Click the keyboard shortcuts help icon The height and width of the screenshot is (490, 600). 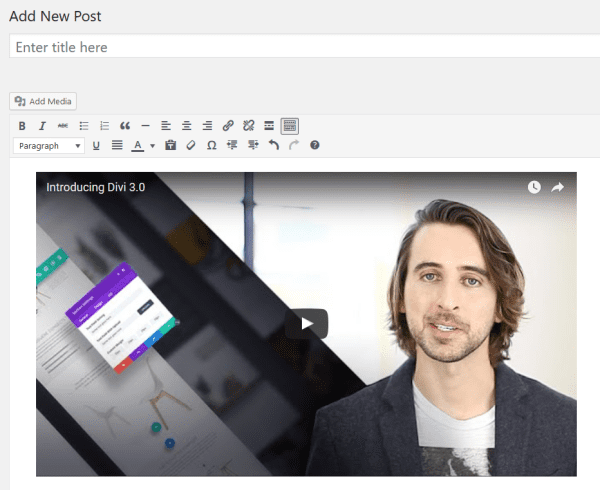click(314, 146)
